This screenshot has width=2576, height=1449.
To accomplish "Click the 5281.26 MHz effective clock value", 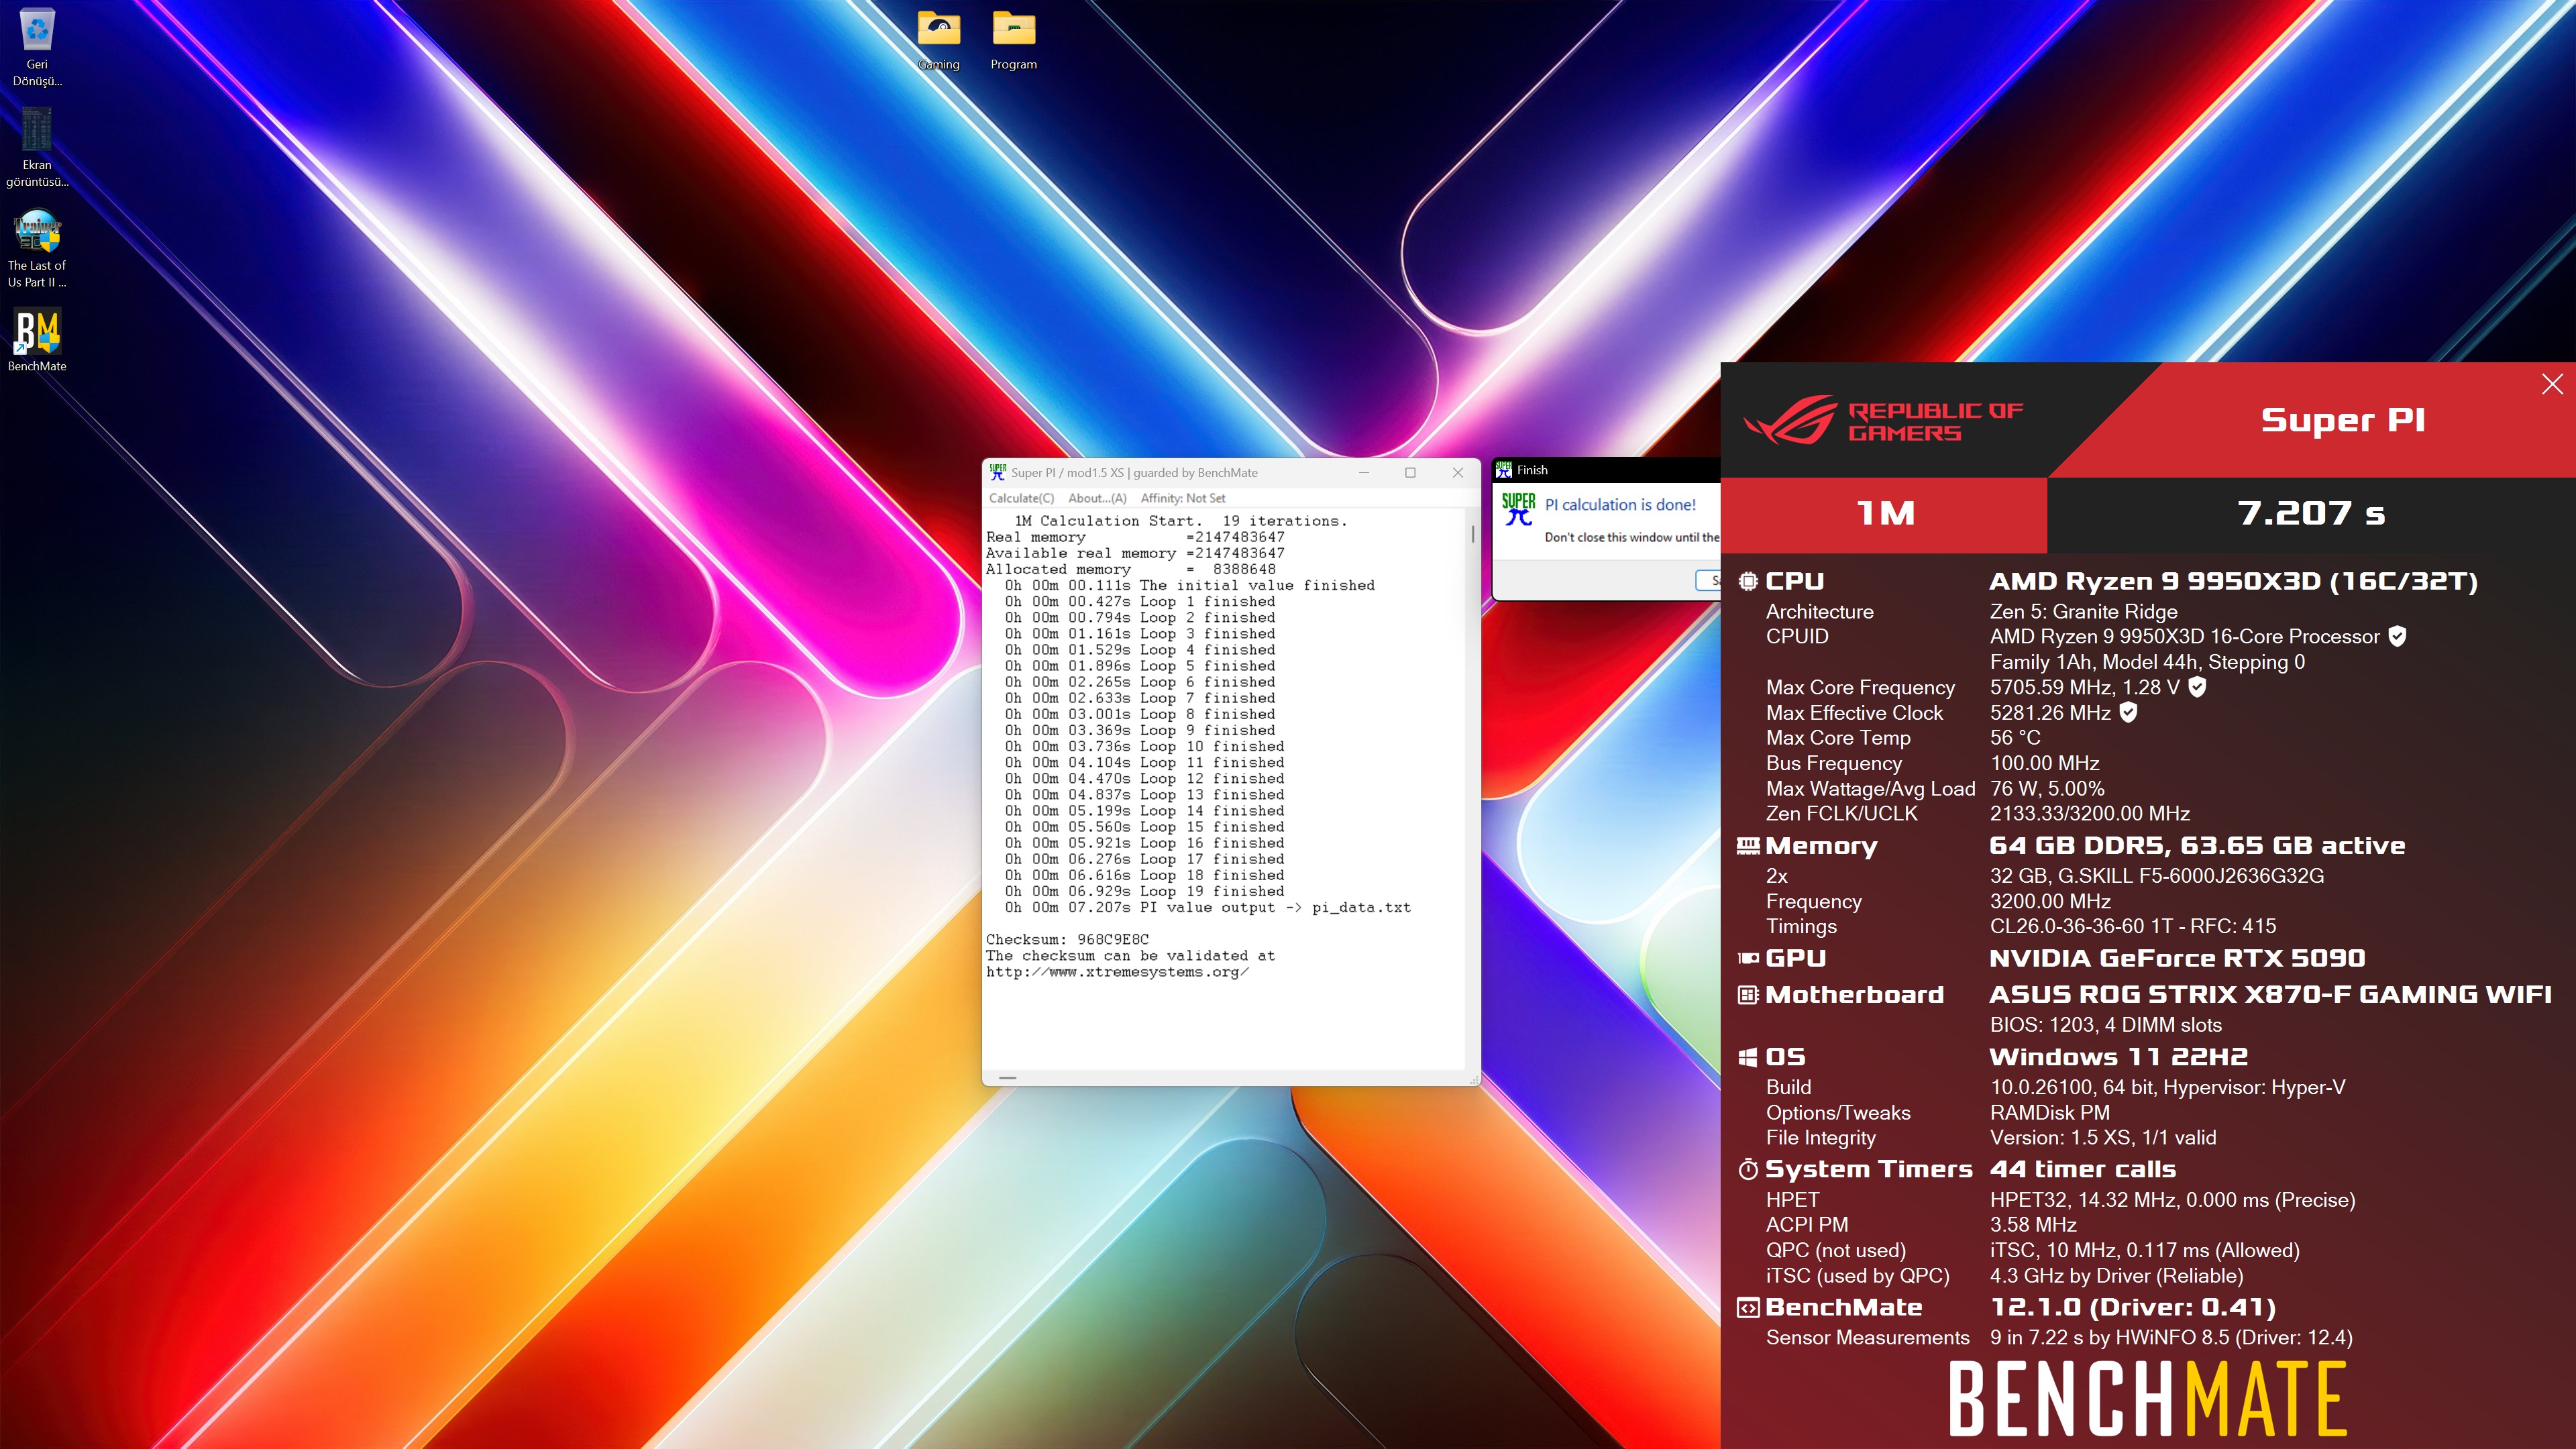I will [x=2050, y=713].
